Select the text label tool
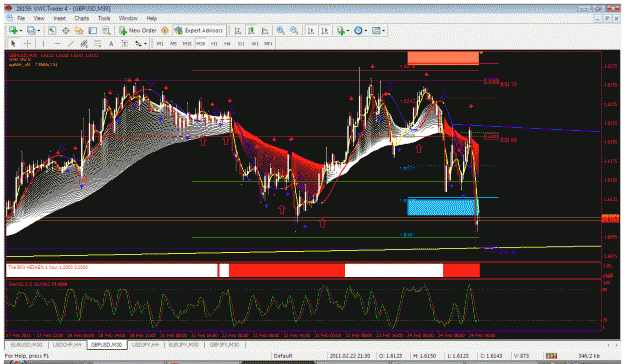 pyautogui.click(x=125, y=43)
